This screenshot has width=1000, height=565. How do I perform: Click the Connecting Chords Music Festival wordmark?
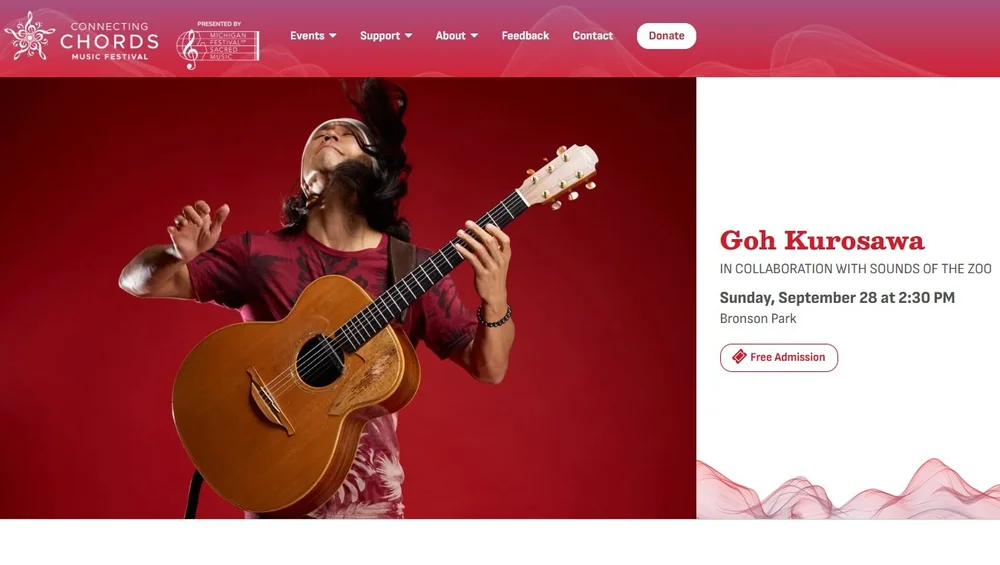(x=110, y=41)
